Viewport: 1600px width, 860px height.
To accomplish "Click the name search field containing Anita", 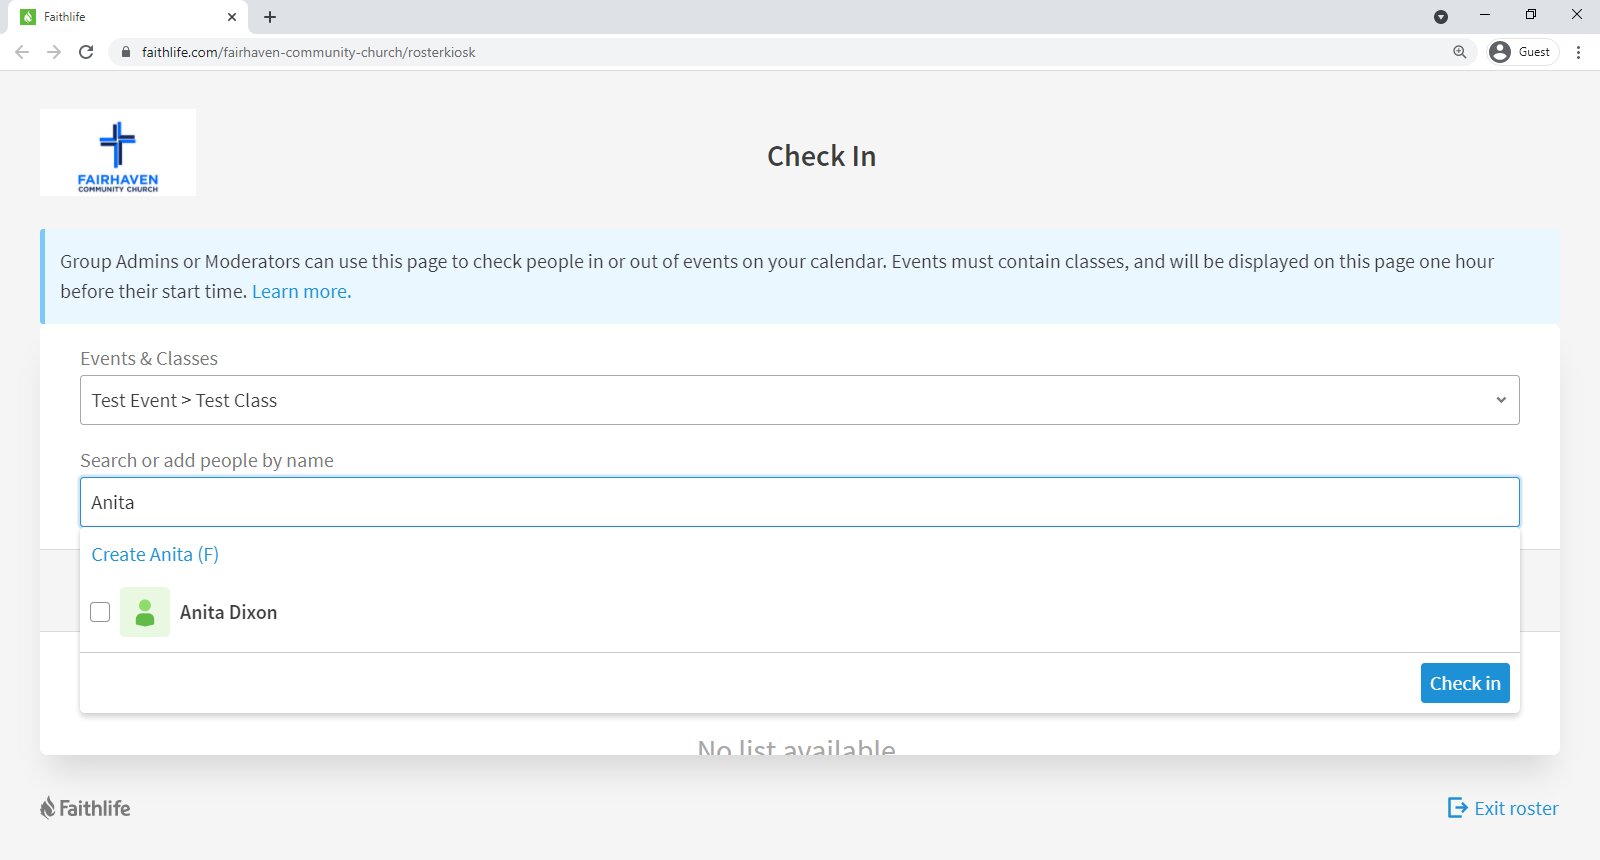I will 799,502.
